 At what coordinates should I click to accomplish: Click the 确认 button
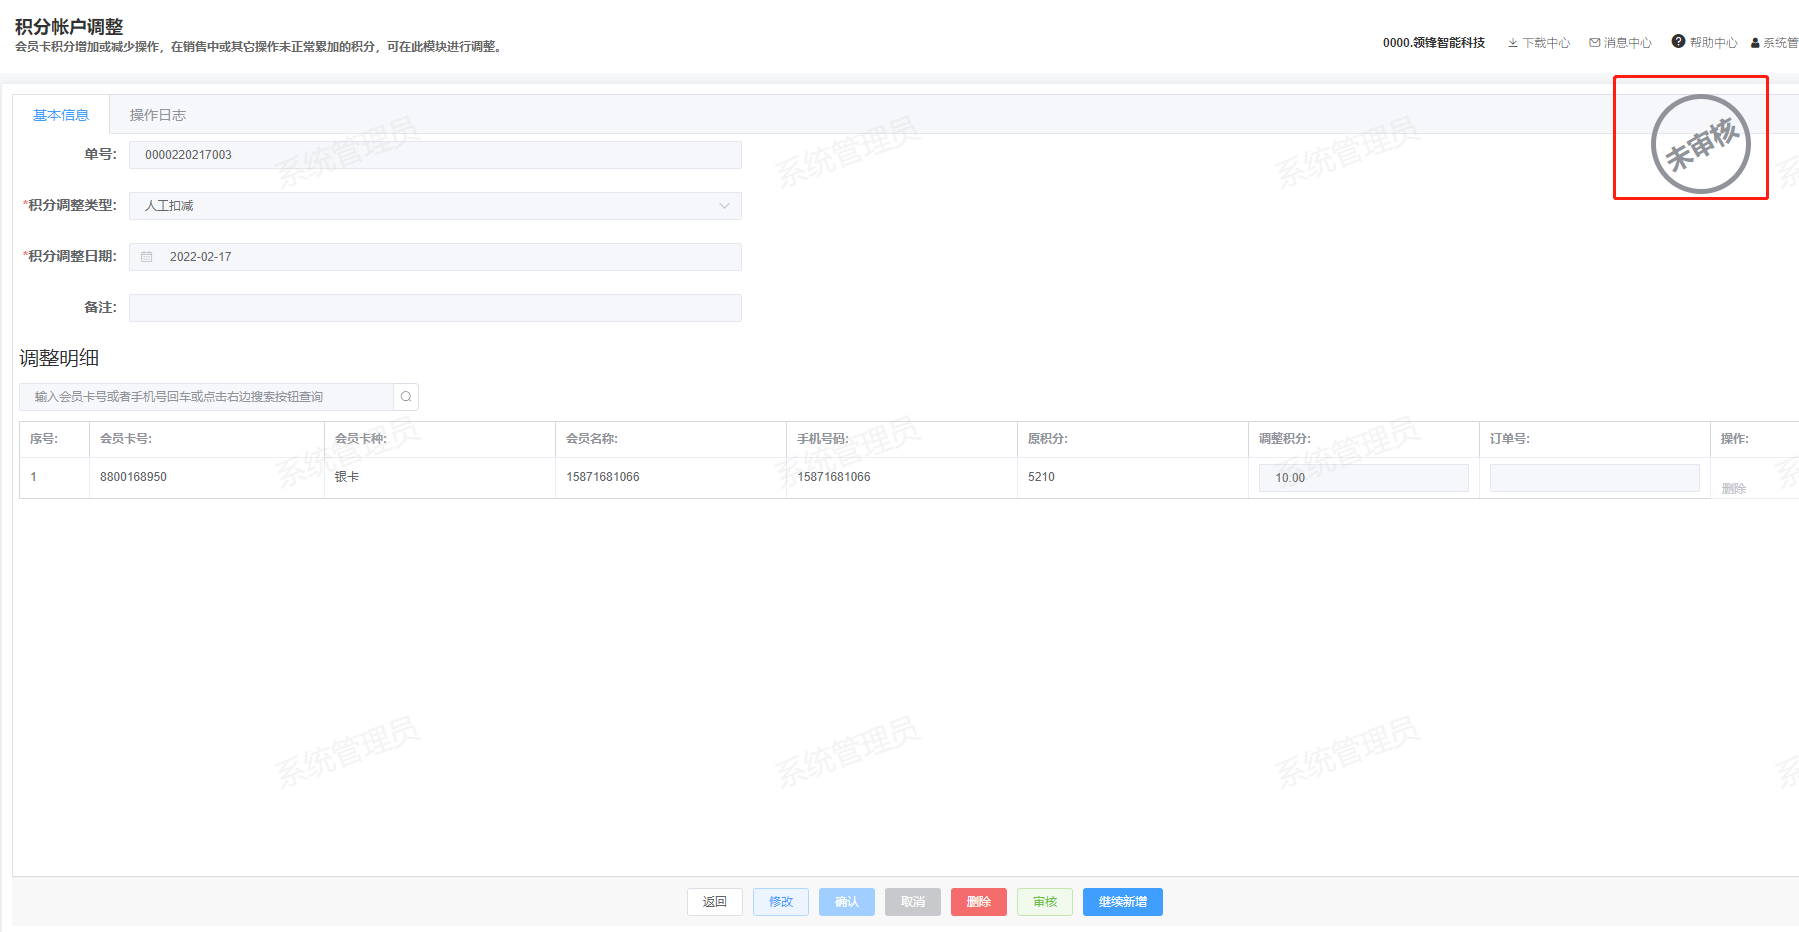847,902
